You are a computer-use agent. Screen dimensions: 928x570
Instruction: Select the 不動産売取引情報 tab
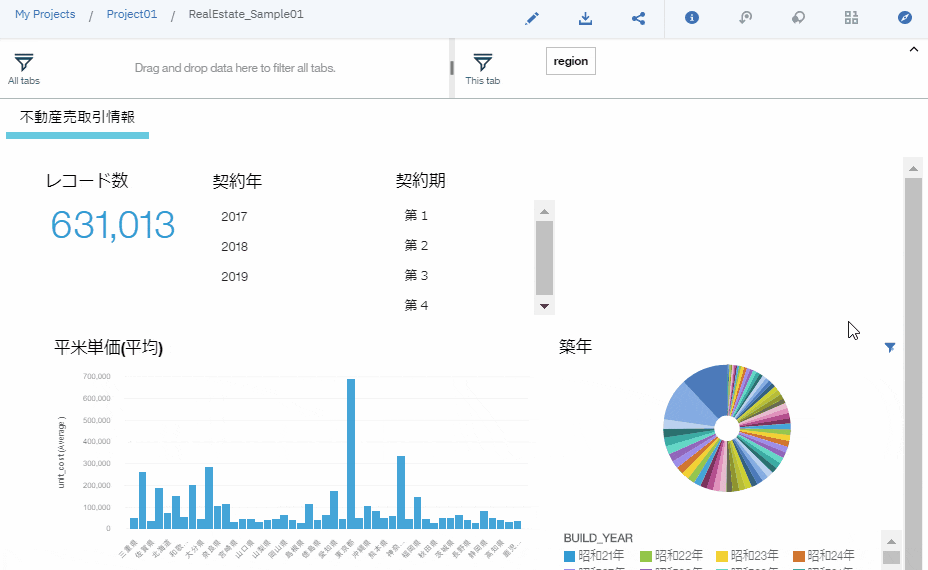[x=78, y=117]
